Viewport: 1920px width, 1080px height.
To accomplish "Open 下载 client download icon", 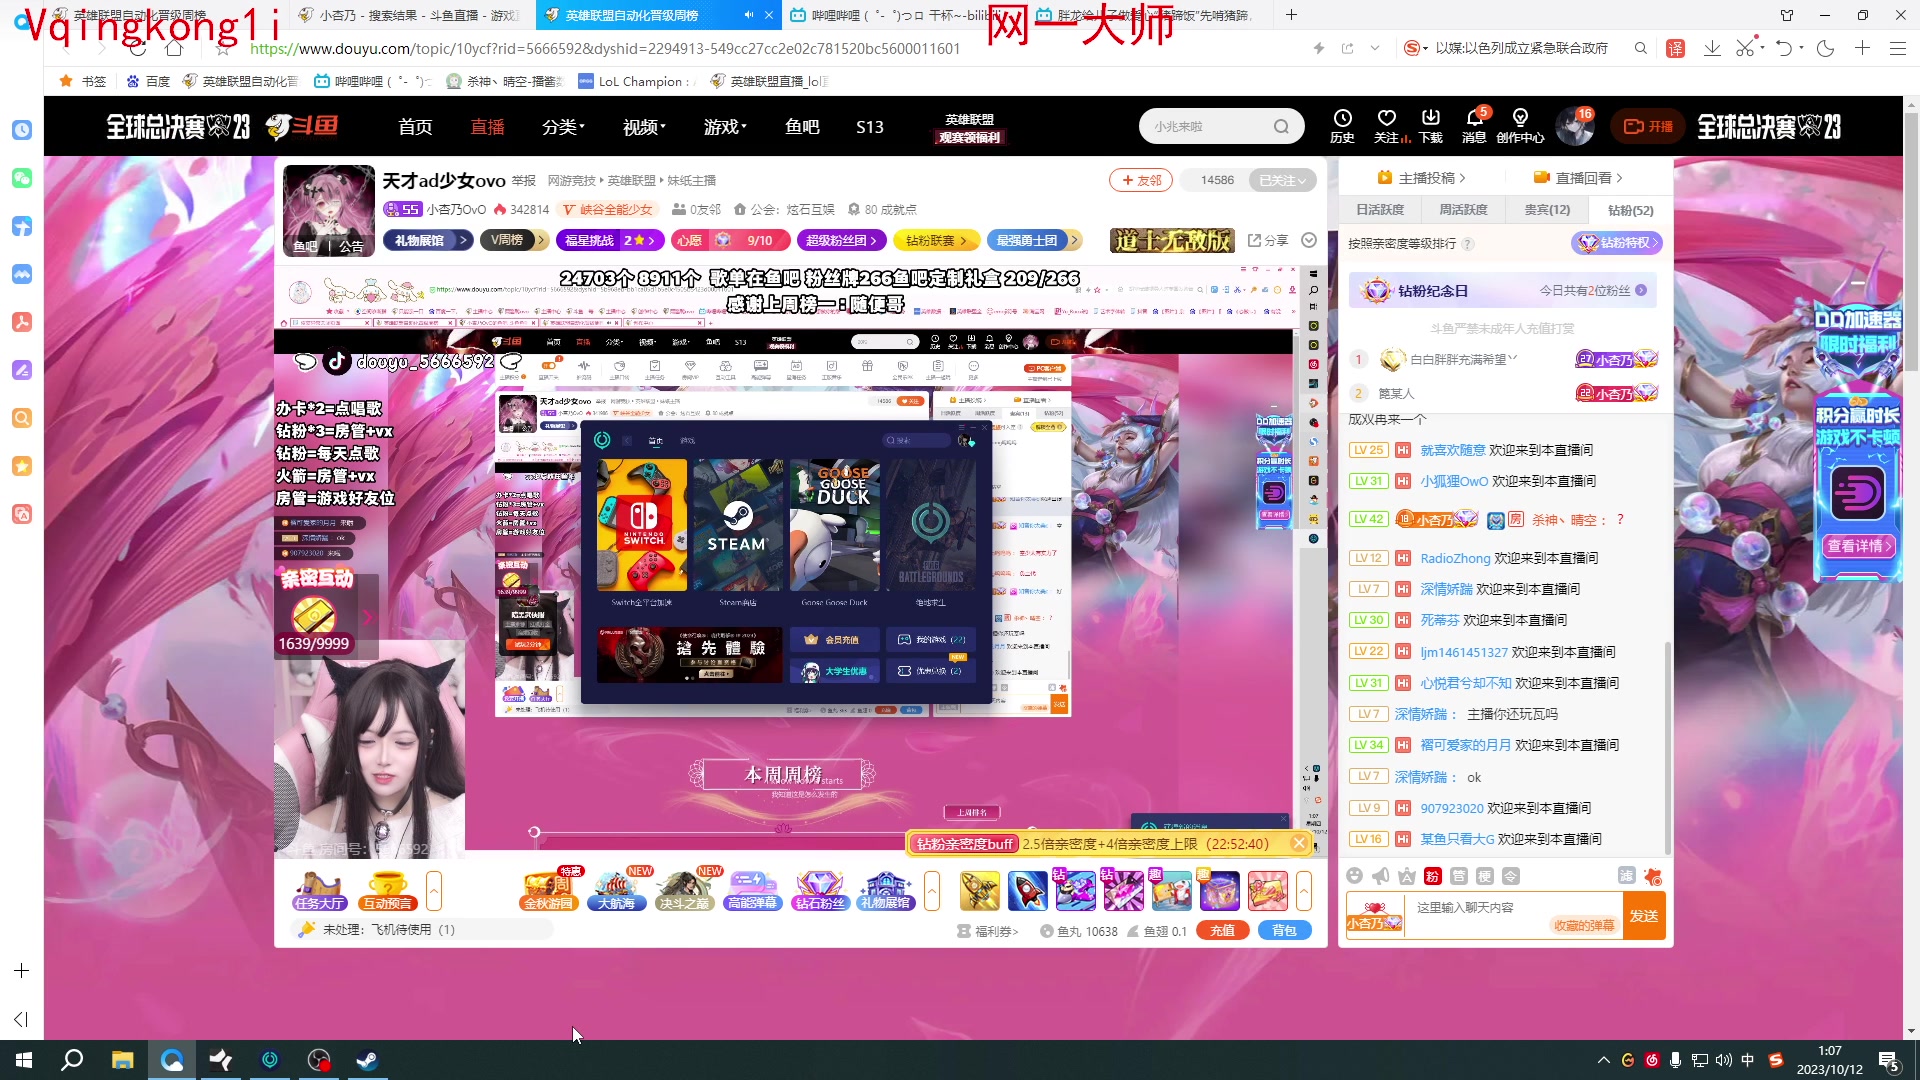I will point(1431,126).
